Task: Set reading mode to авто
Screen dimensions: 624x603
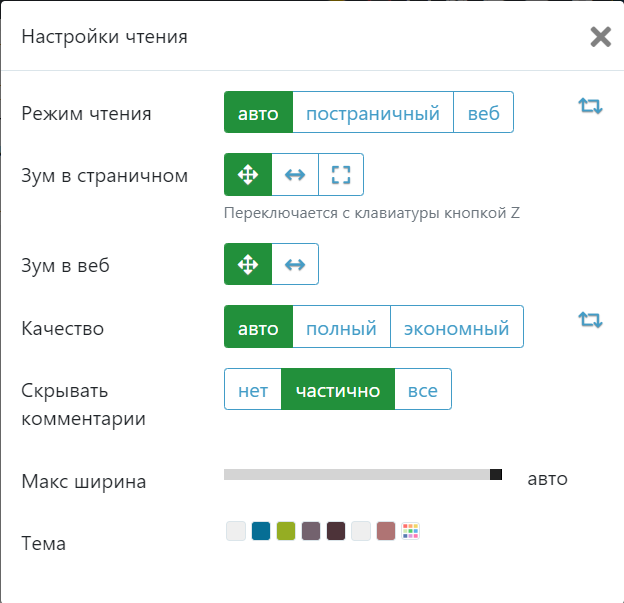Action: pyautogui.click(x=258, y=113)
